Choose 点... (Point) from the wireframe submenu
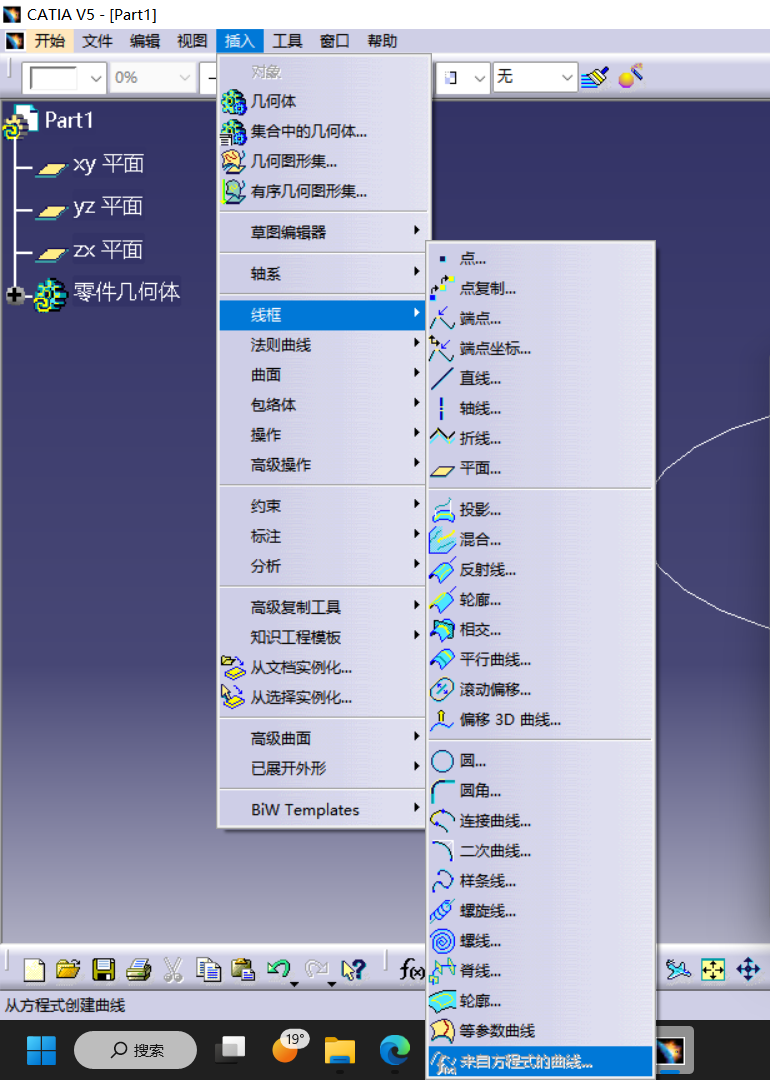The height and width of the screenshot is (1080, 770). pos(540,258)
